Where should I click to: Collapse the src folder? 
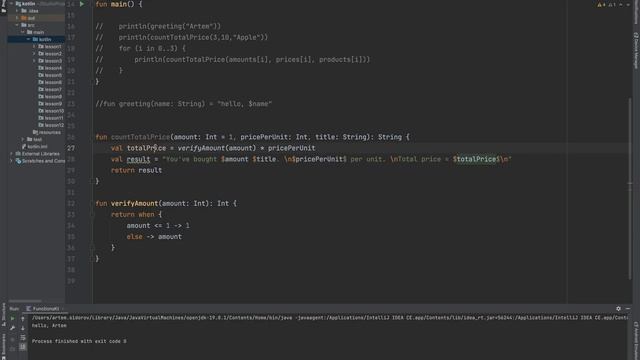tap(18, 25)
